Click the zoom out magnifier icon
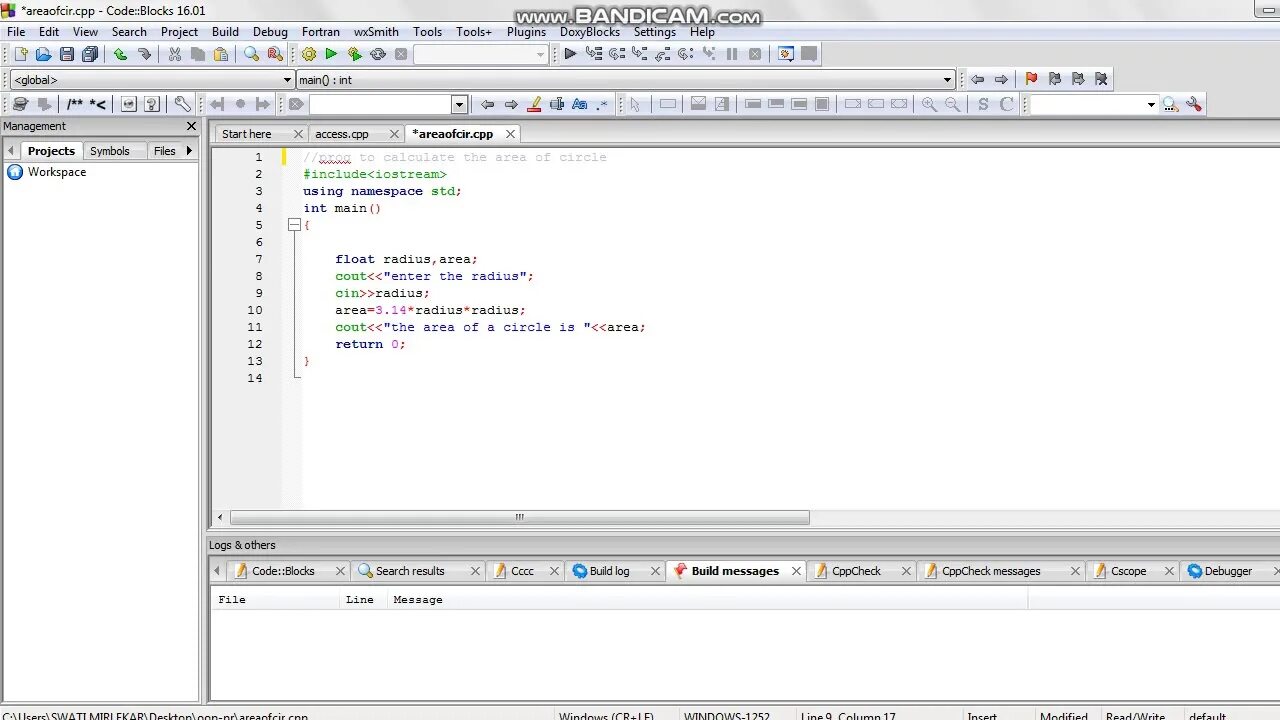The width and height of the screenshot is (1280, 720). click(953, 104)
